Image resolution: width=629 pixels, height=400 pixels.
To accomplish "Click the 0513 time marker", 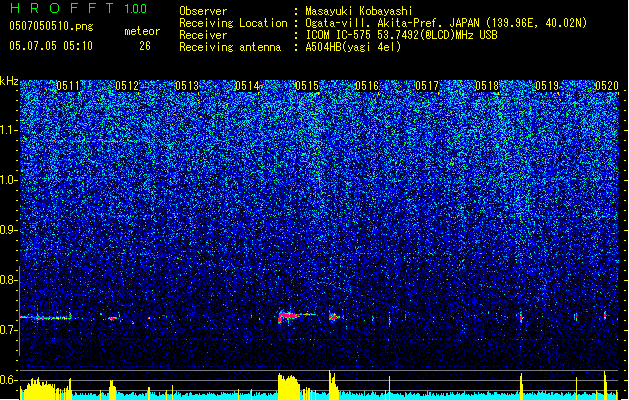I will coord(187,86).
